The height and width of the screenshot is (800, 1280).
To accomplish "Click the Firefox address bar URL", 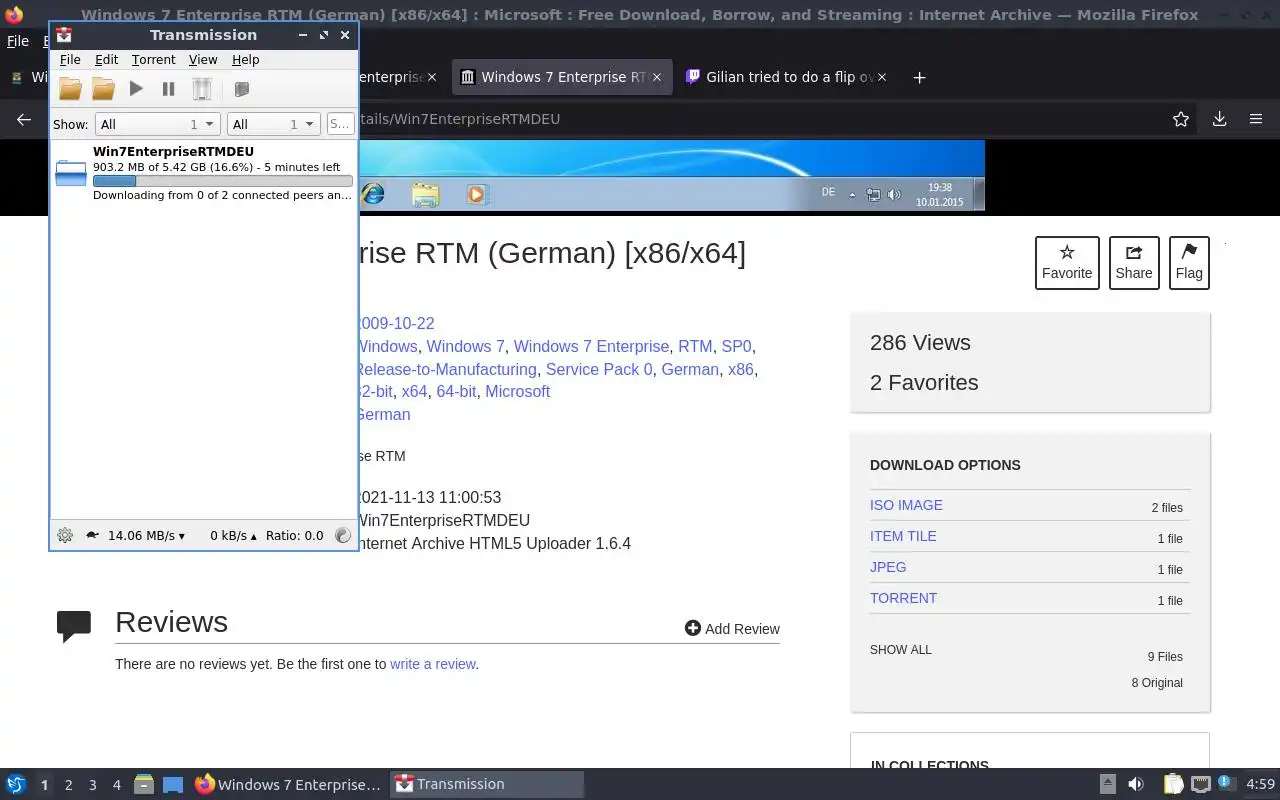I will (x=459, y=119).
